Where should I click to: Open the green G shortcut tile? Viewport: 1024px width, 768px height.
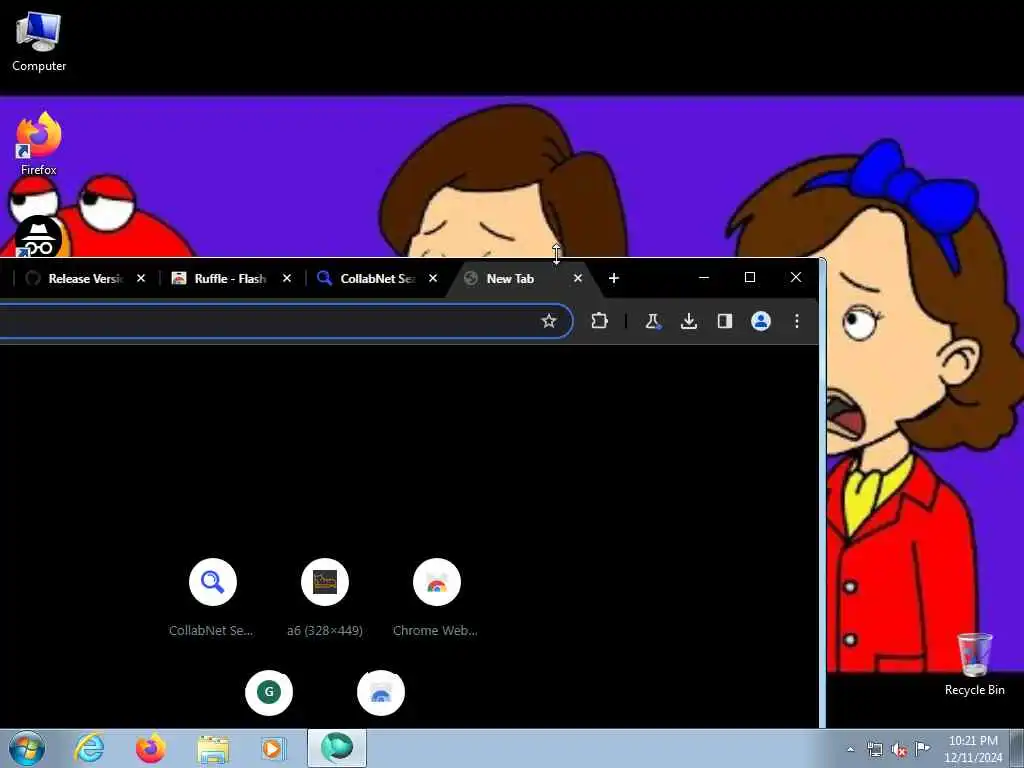click(269, 692)
